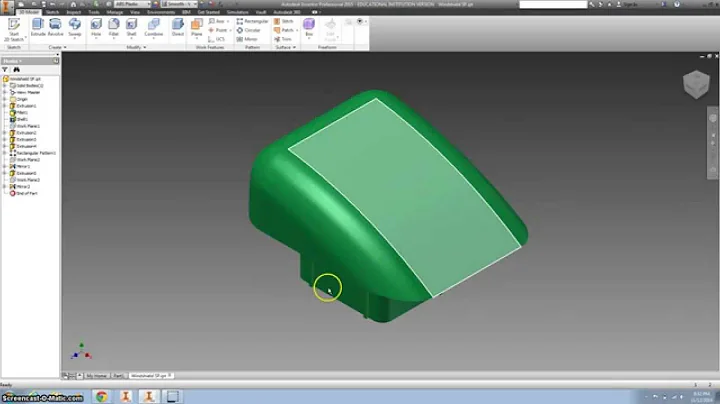The height and width of the screenshot is (404, 720).
Task: Select the Patch surface tool
Action: click(285, 30)
